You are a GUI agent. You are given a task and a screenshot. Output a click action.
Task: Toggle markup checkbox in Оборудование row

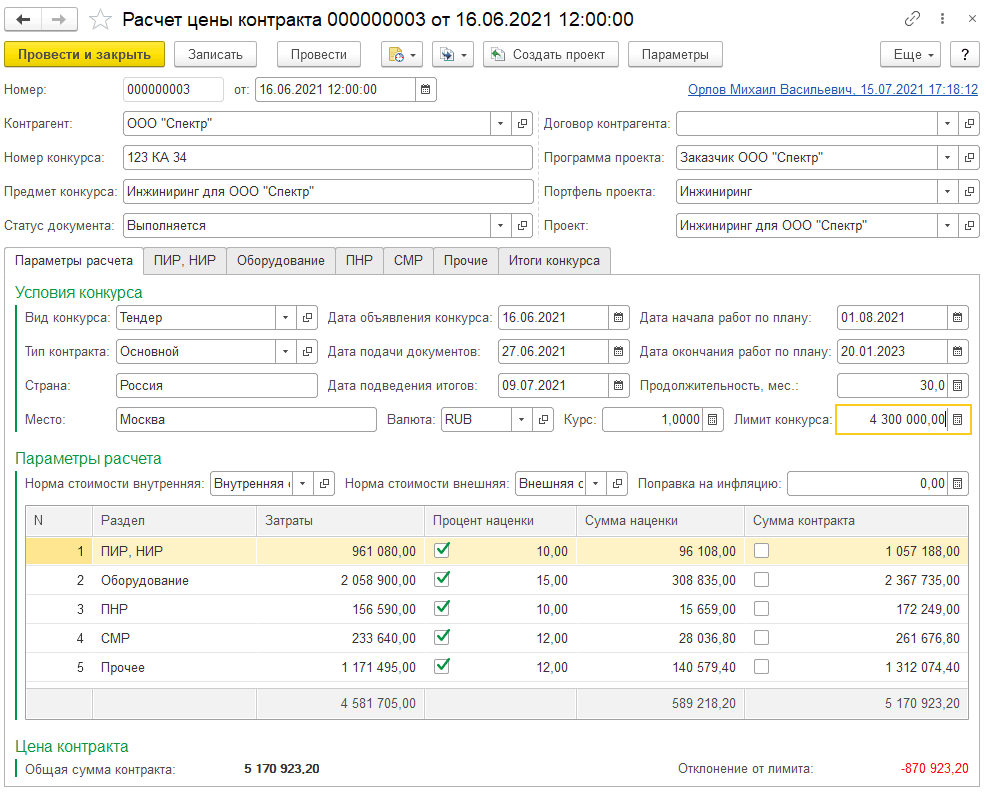click(x=442, y=579)
